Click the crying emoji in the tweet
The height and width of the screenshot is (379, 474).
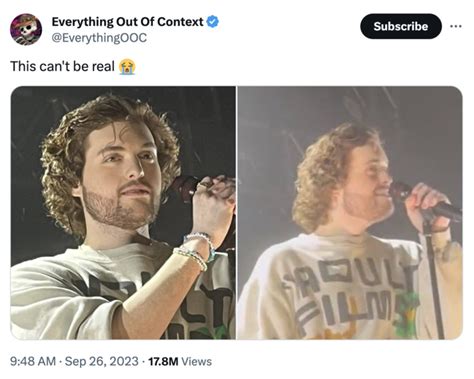pos(127,67)
